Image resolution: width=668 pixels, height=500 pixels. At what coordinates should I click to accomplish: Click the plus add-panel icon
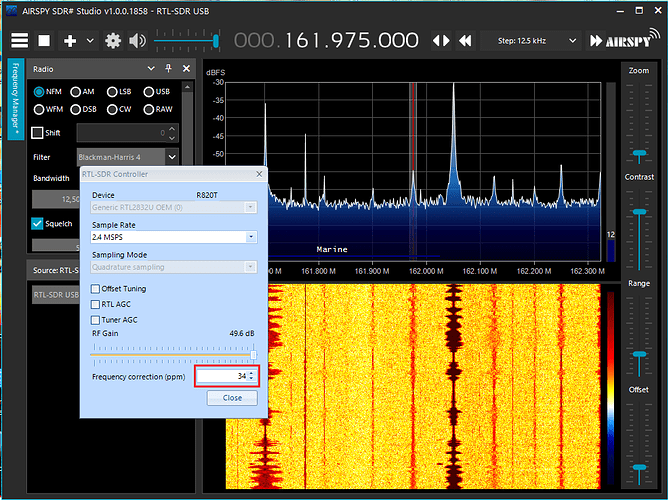70,41
